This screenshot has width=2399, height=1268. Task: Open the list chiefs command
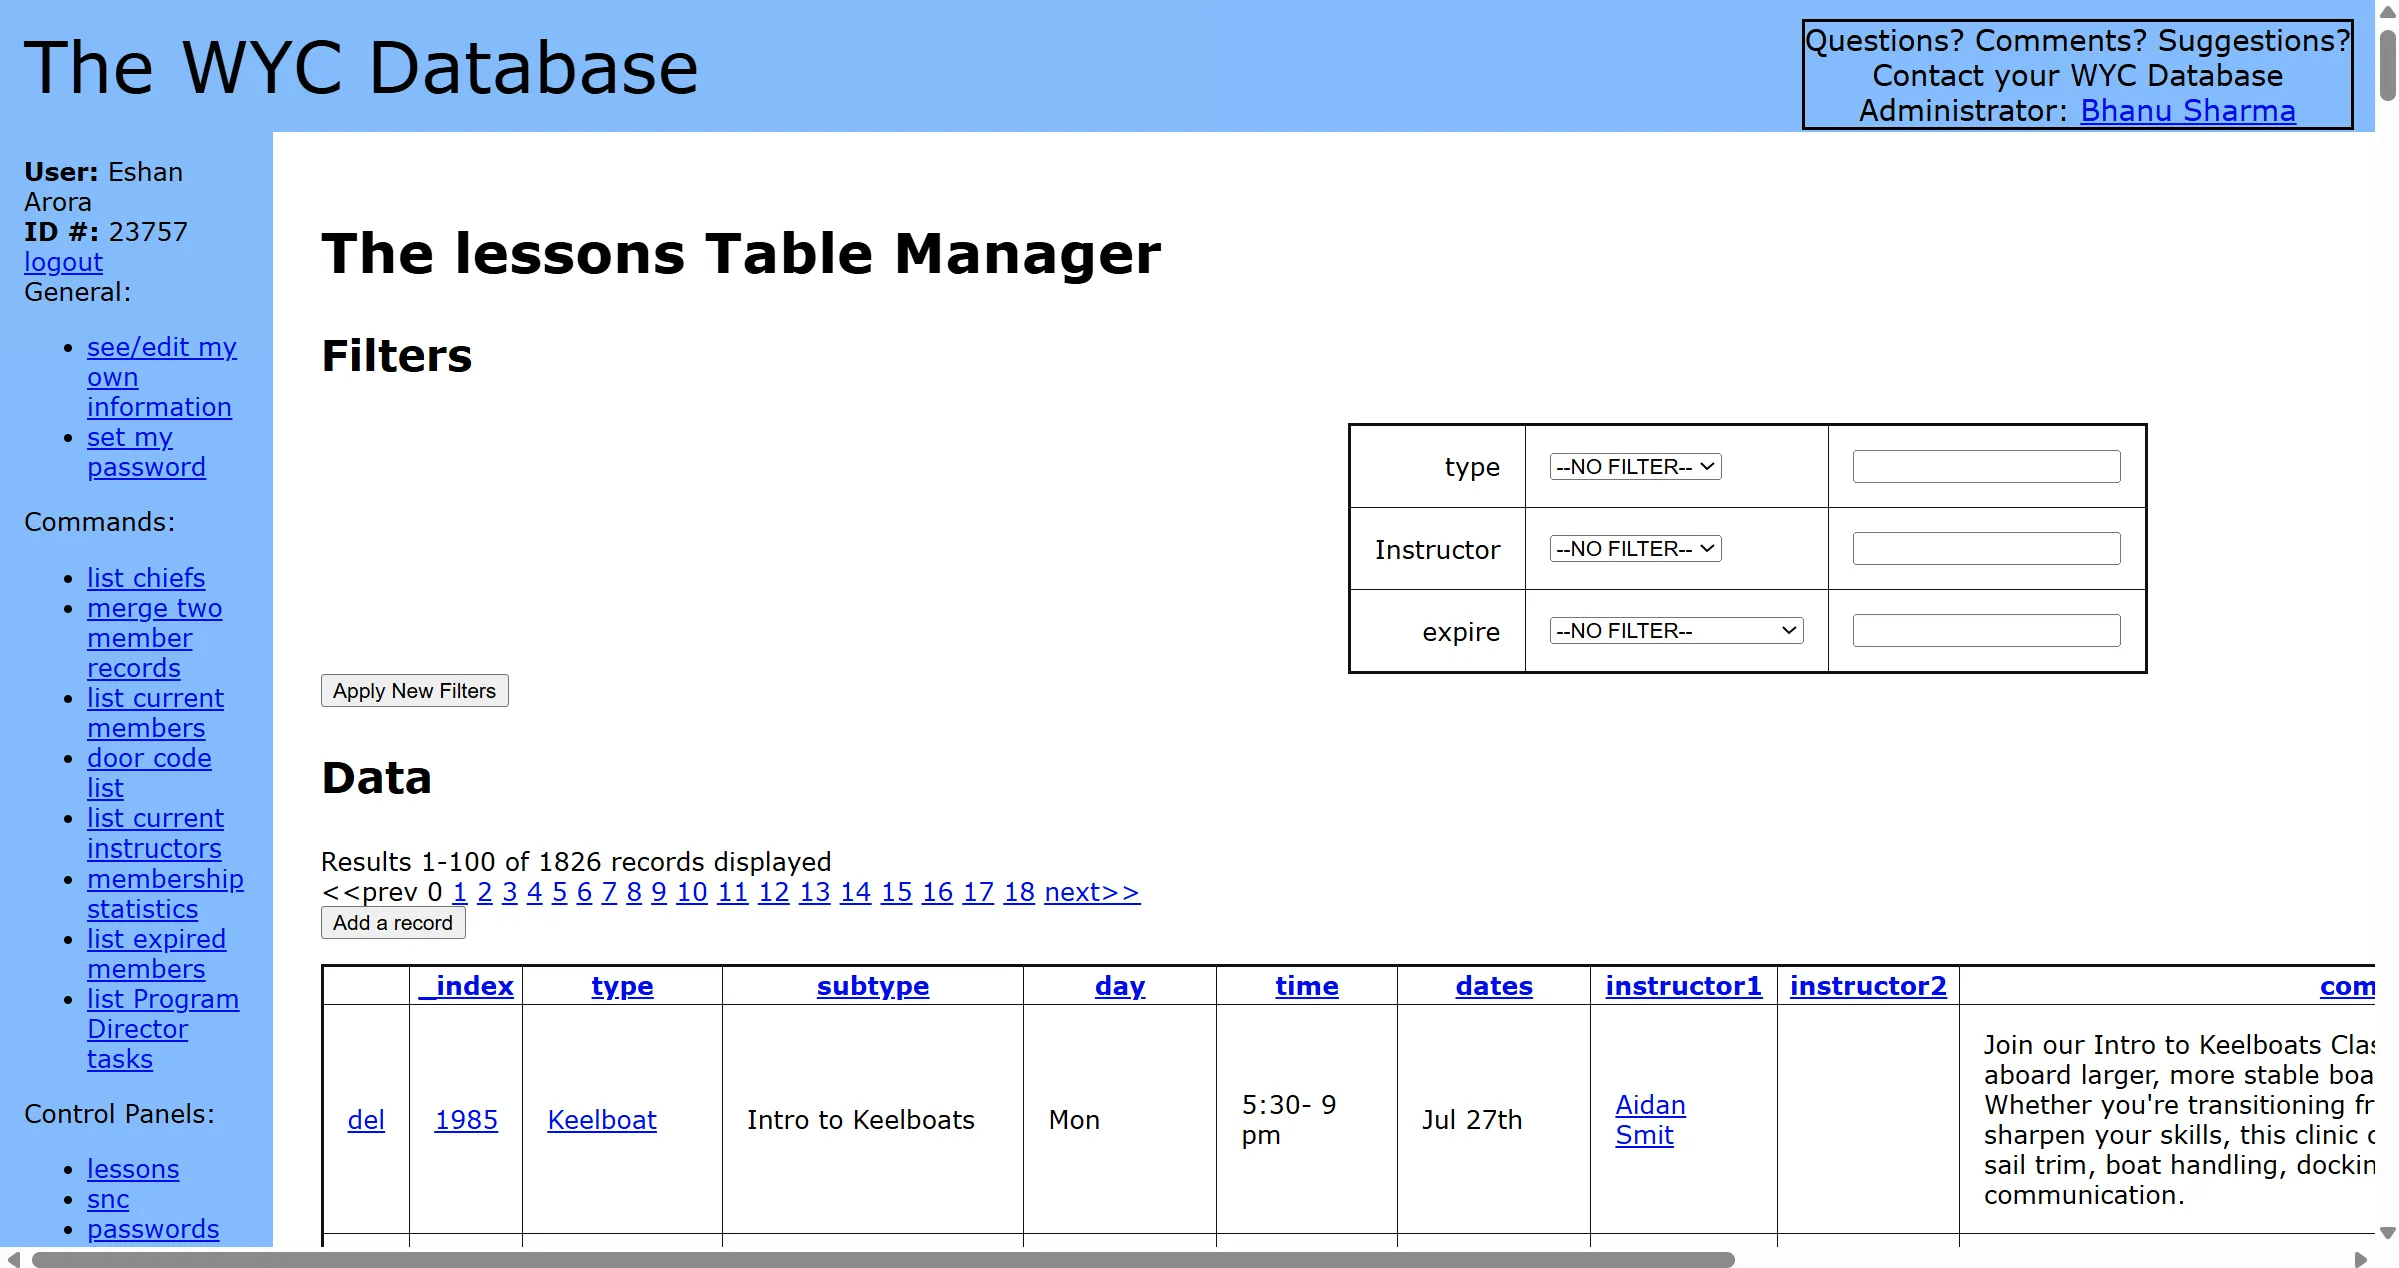click(x=146, y=578)
